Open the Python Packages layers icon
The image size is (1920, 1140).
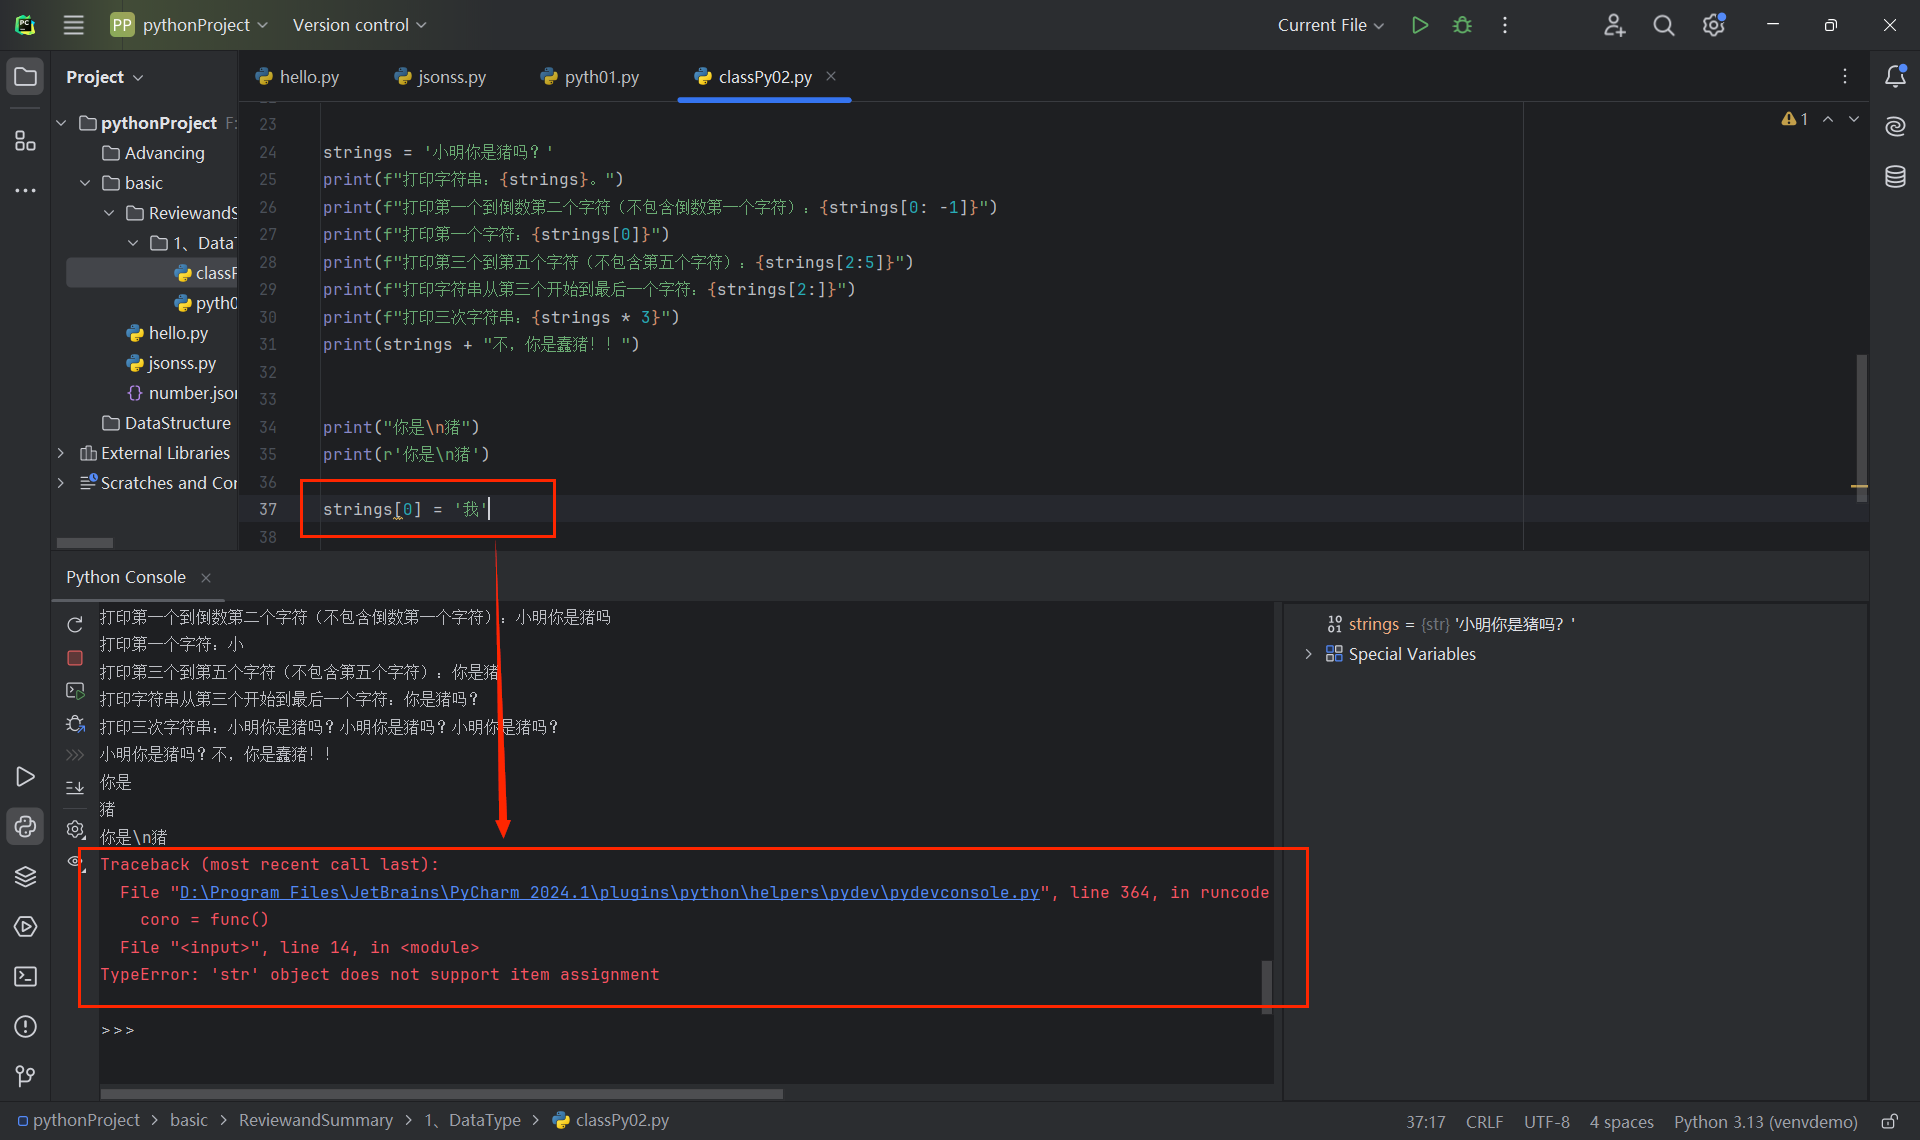(x=26, y=877)
